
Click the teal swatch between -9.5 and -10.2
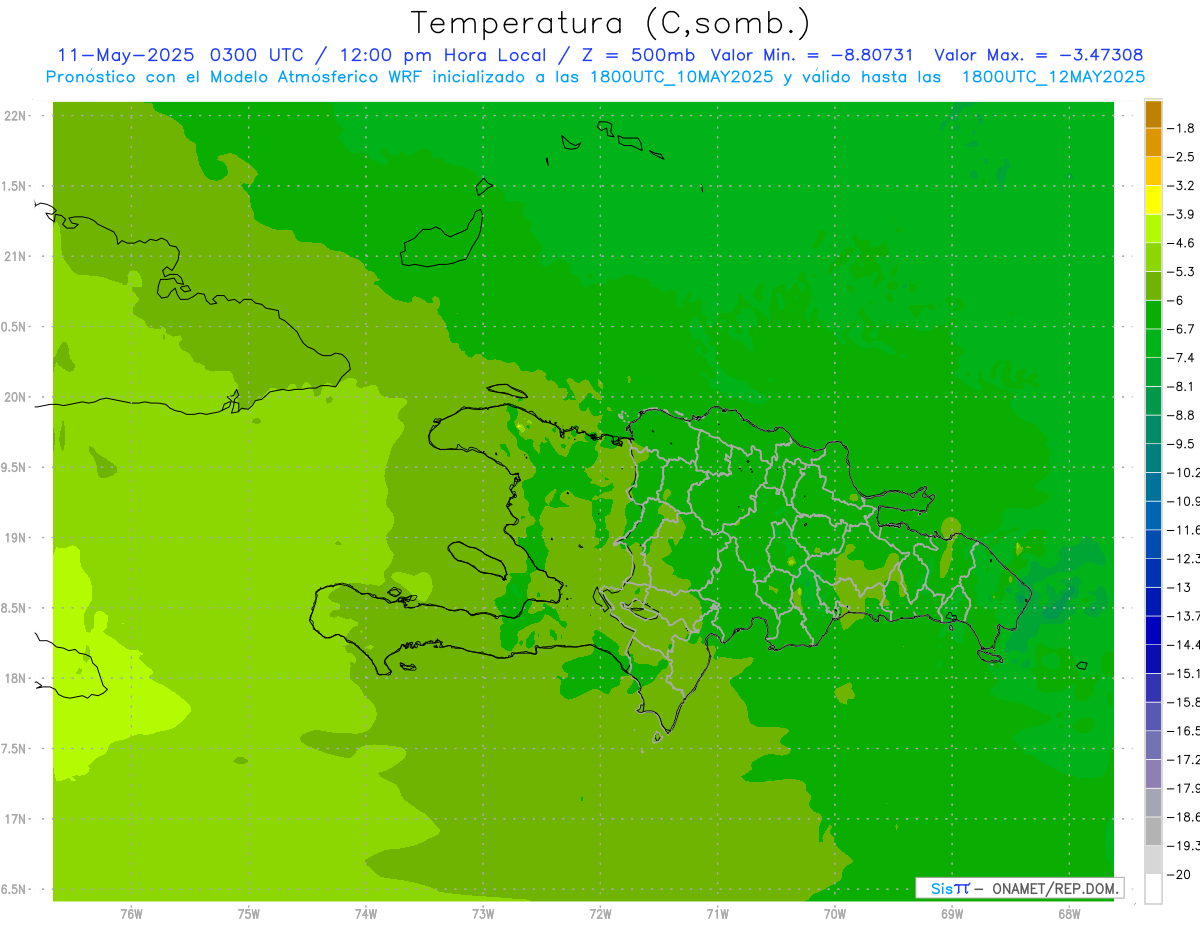tap(1153, 457)
